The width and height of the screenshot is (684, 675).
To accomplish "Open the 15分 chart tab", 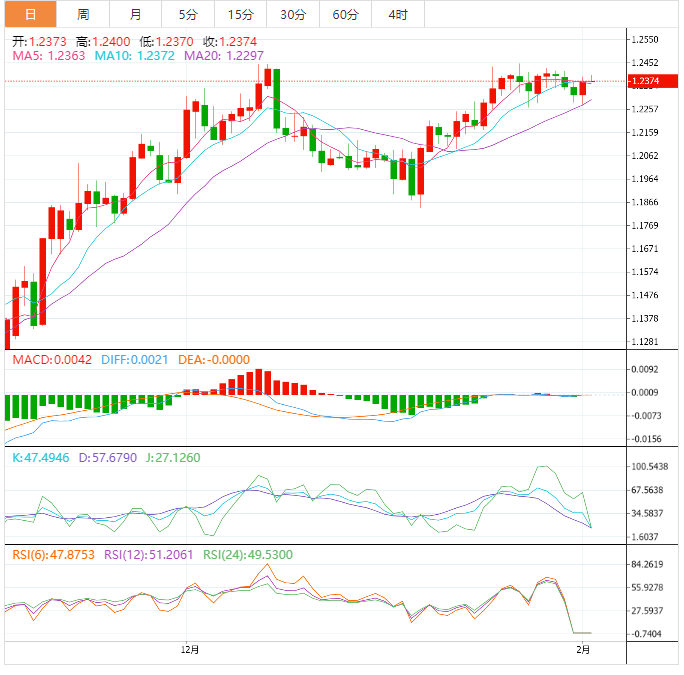I will tap(240, 14).
